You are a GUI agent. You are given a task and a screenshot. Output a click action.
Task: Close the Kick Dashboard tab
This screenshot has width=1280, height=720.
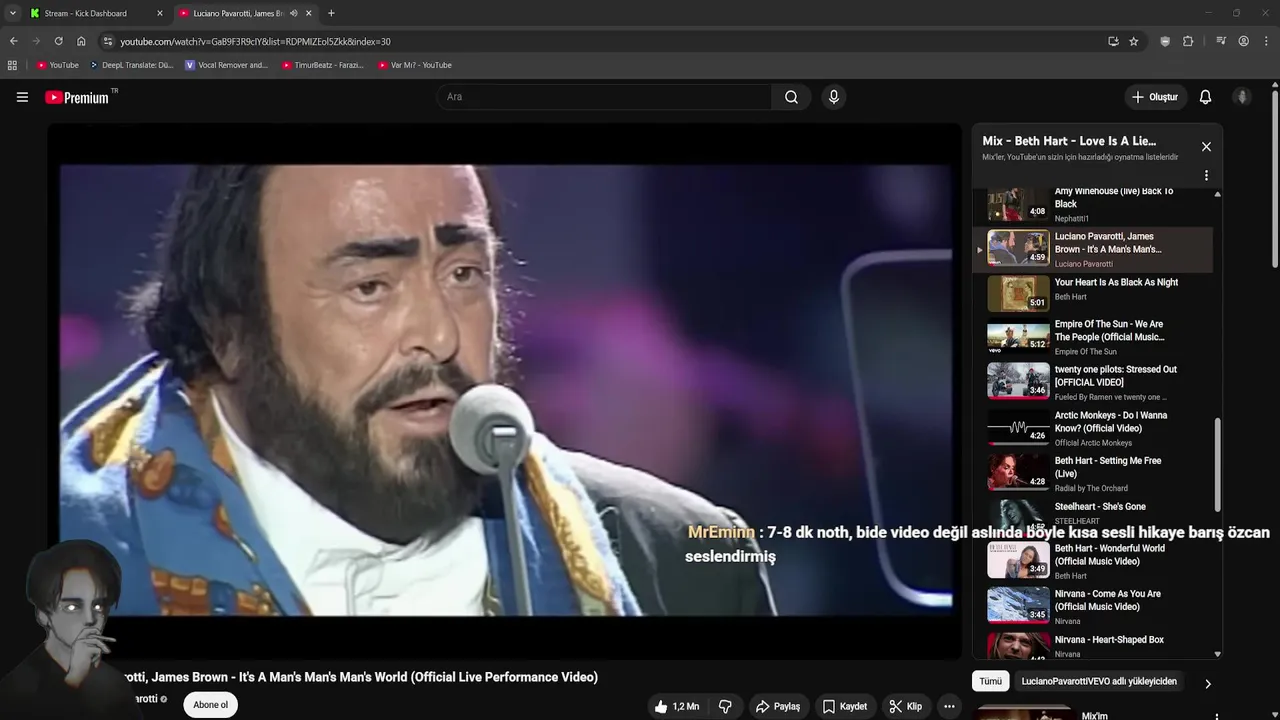159,13
